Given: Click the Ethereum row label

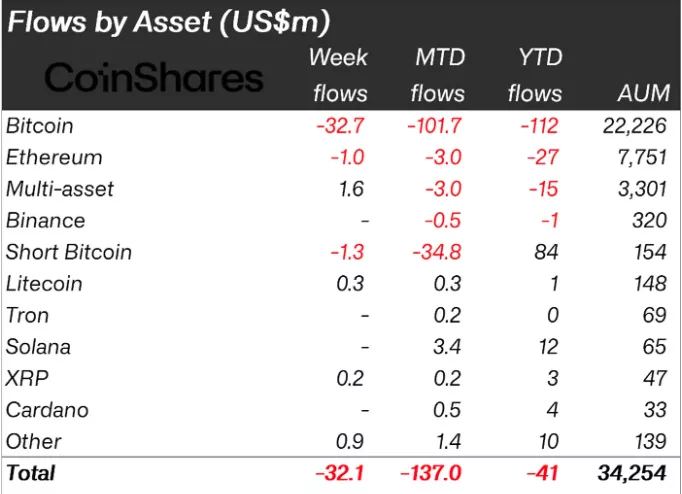Looking at the screenshot, I should 54,158.
